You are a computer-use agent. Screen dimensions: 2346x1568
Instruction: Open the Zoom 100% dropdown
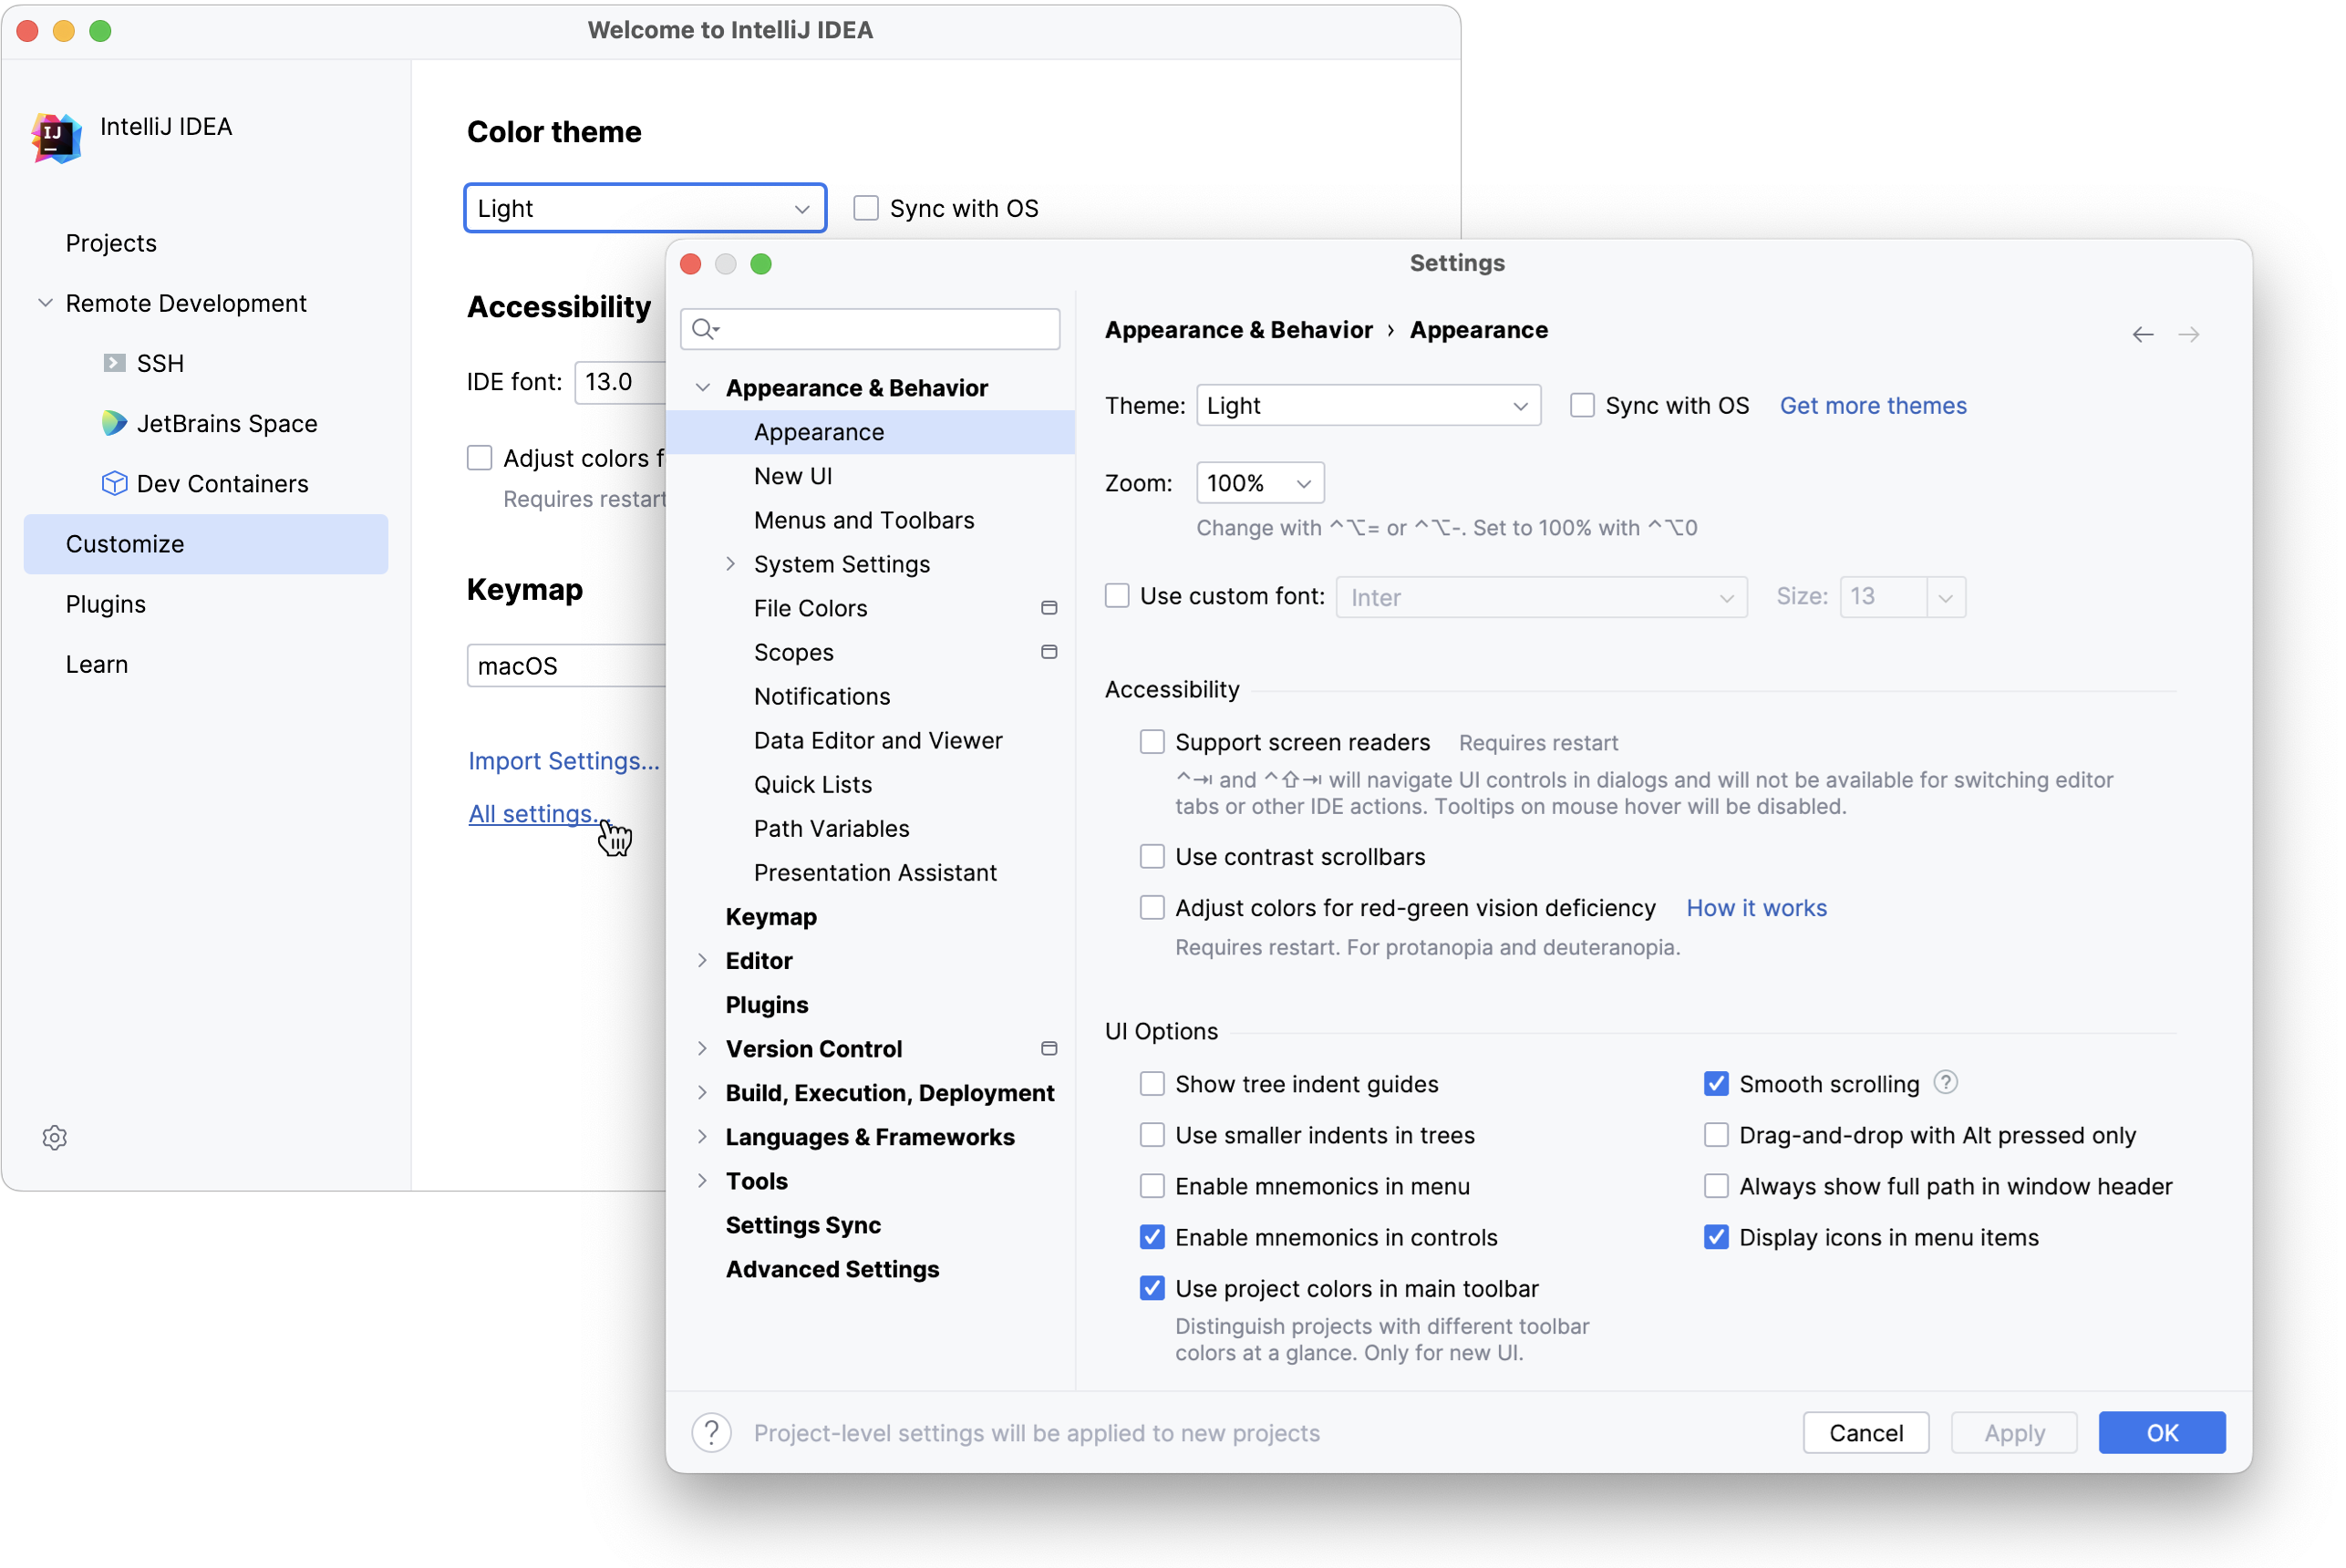pos(1260,483)
